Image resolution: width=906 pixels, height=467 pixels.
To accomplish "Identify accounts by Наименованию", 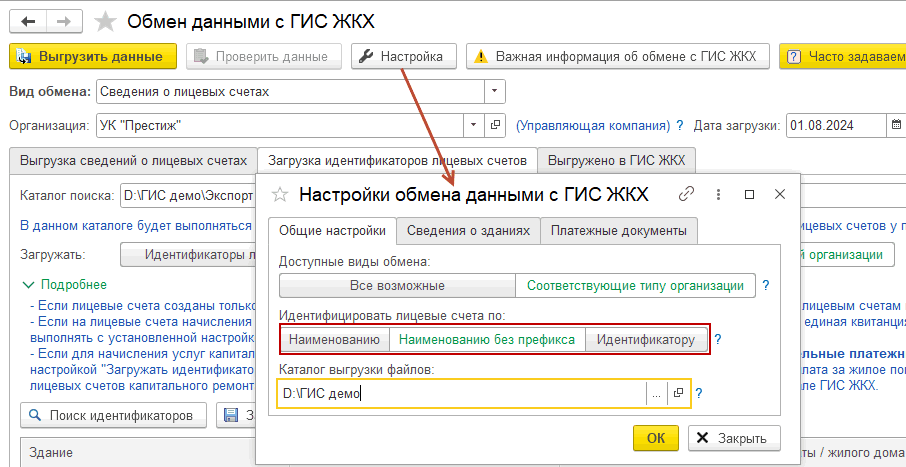I will point(335,339).
